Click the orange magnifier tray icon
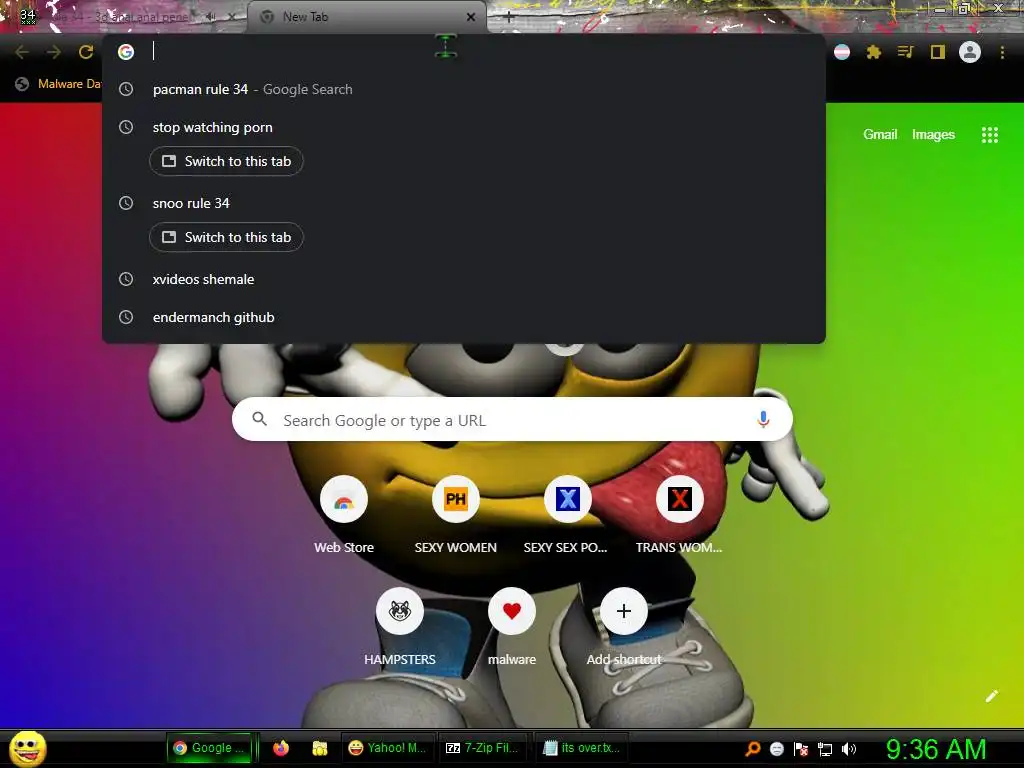 pyautogui.click(x=753, y=749)
